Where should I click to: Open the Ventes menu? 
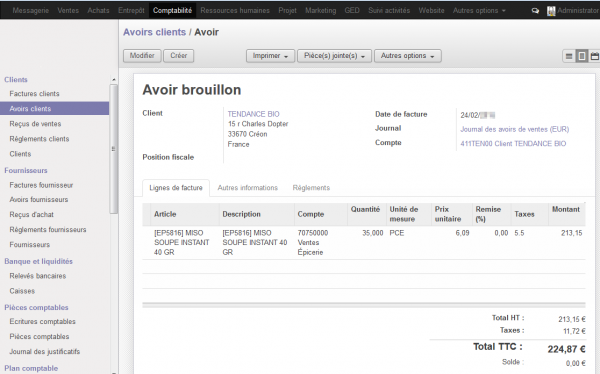pyautogui.click(x=68, y=11)
